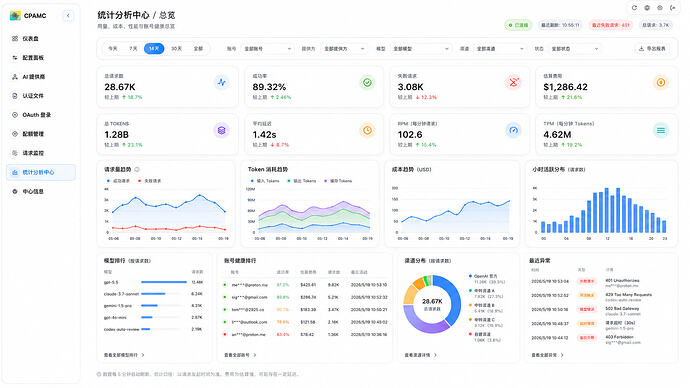The width and height of the screenshot is (690, 388).
Task: Click the theme icon beside the globe icon
Action: (660, 7)
